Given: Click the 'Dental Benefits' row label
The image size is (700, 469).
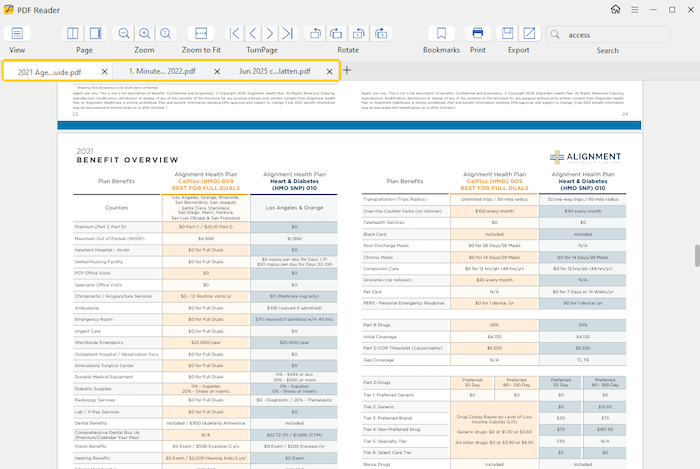Looking at the screenshot, I should [91, 423].
